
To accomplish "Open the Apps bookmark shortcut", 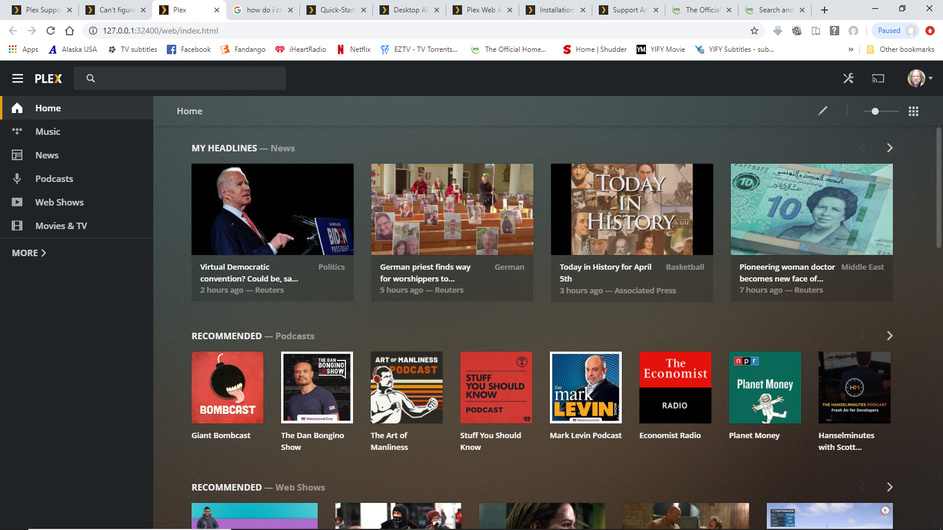I will coord(23,49).
